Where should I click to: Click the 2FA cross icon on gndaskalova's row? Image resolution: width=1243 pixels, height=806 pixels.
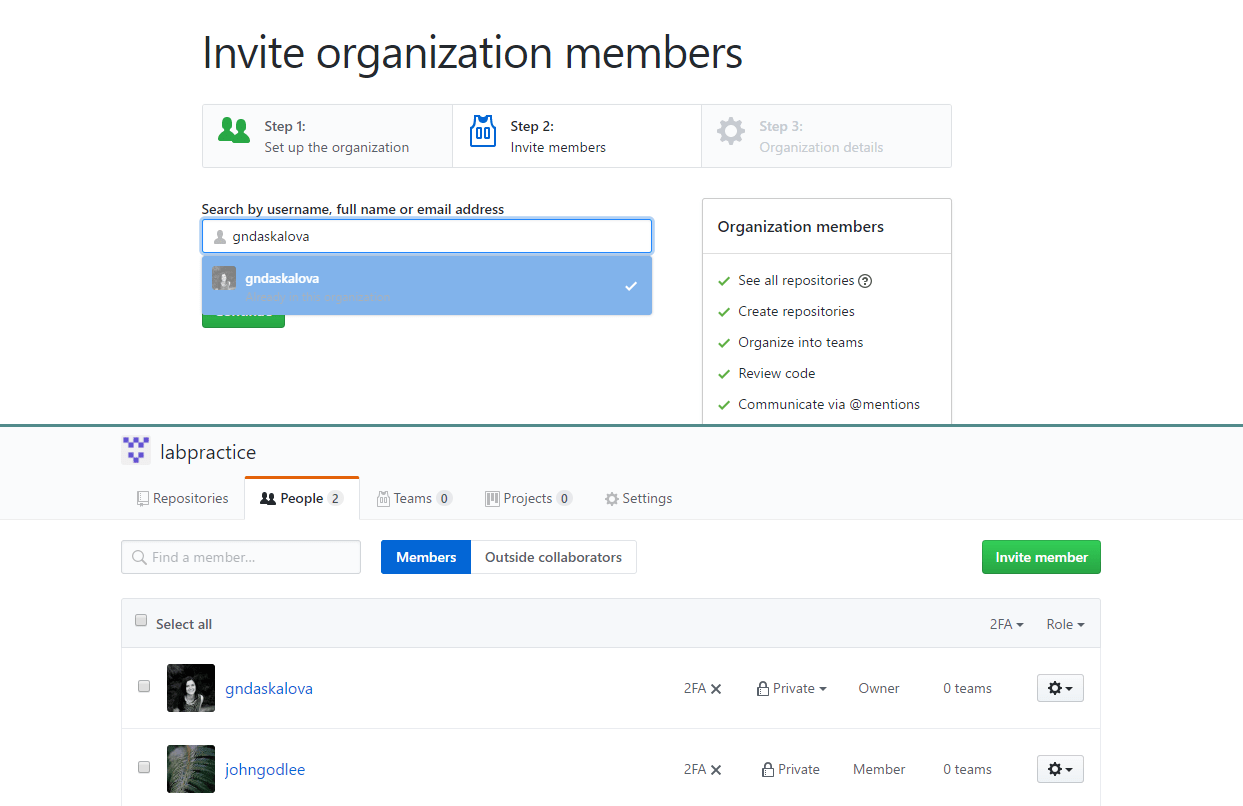716,688
